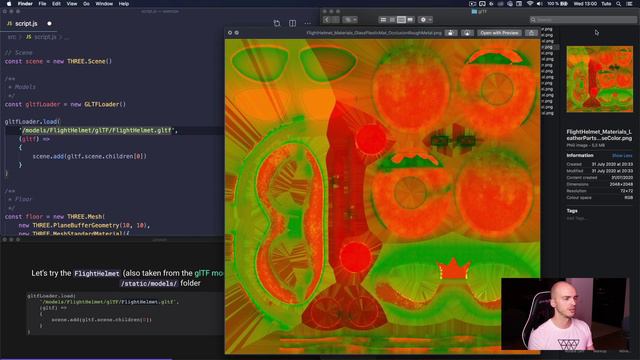Open the editor more actions ellipsis
This screenshot has height=360, width=640.
pyautogui.click(x=307, y=23)
